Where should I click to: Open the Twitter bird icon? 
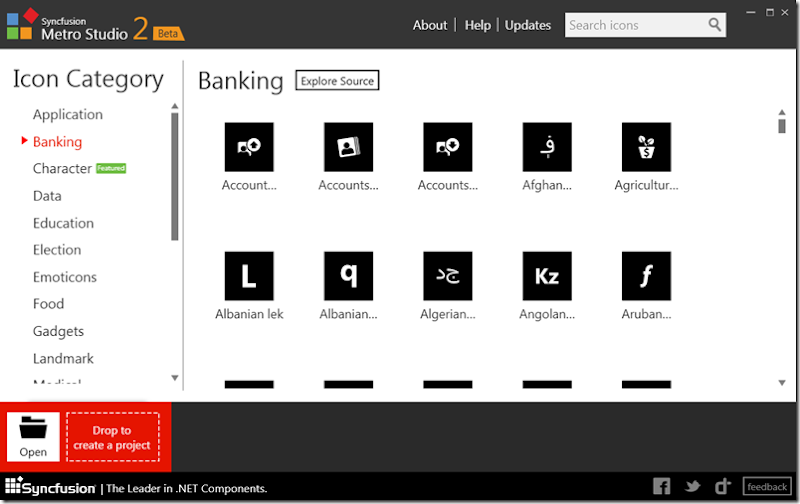(x=692, y=486)
